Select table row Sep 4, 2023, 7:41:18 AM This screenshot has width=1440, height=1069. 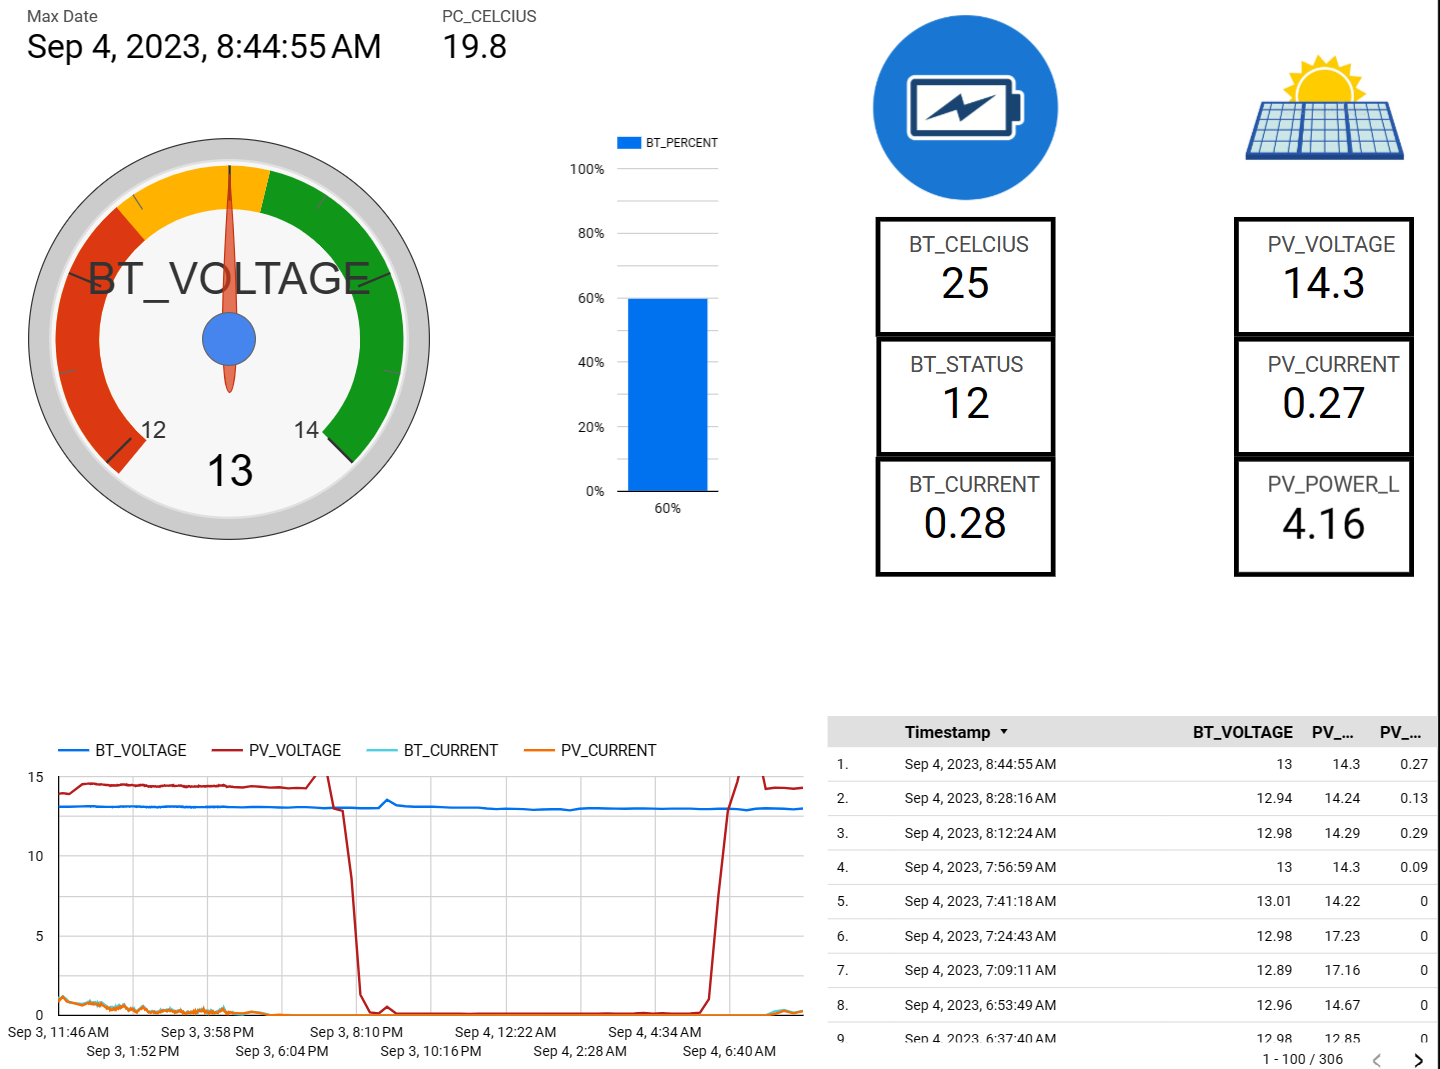pos(1132,901)
